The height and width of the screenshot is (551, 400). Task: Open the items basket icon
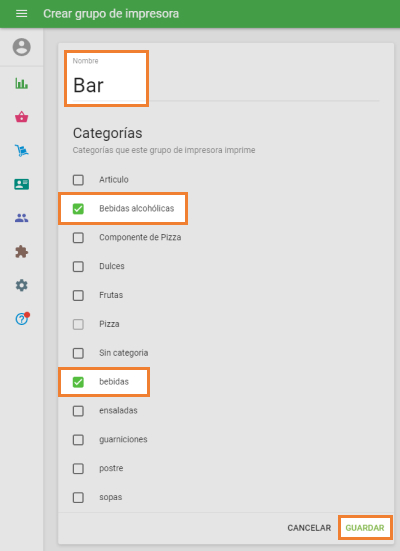click(x=21, y=117)
